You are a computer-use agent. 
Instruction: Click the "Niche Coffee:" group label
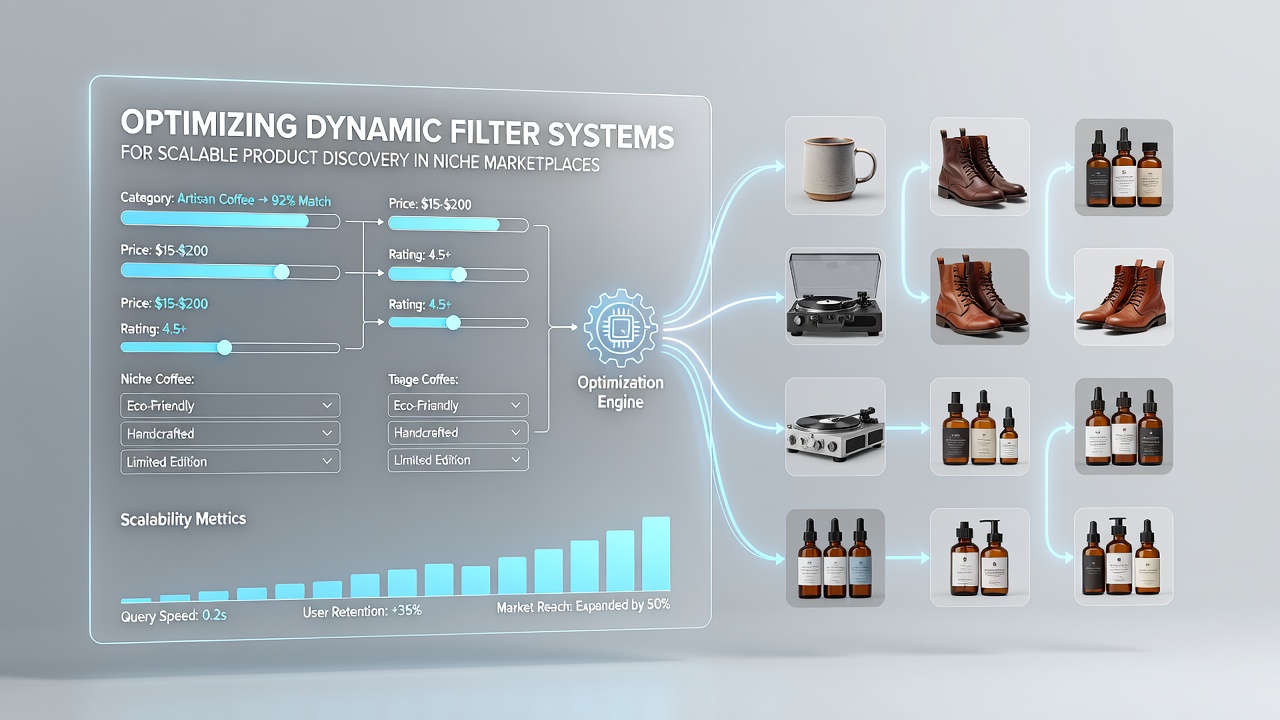157,380
